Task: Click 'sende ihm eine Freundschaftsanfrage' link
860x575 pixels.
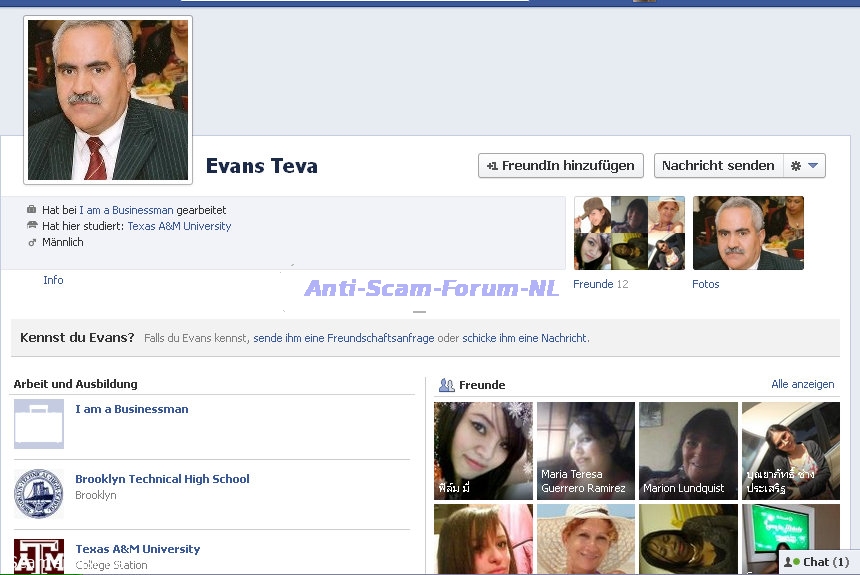Action: (343, 338)
